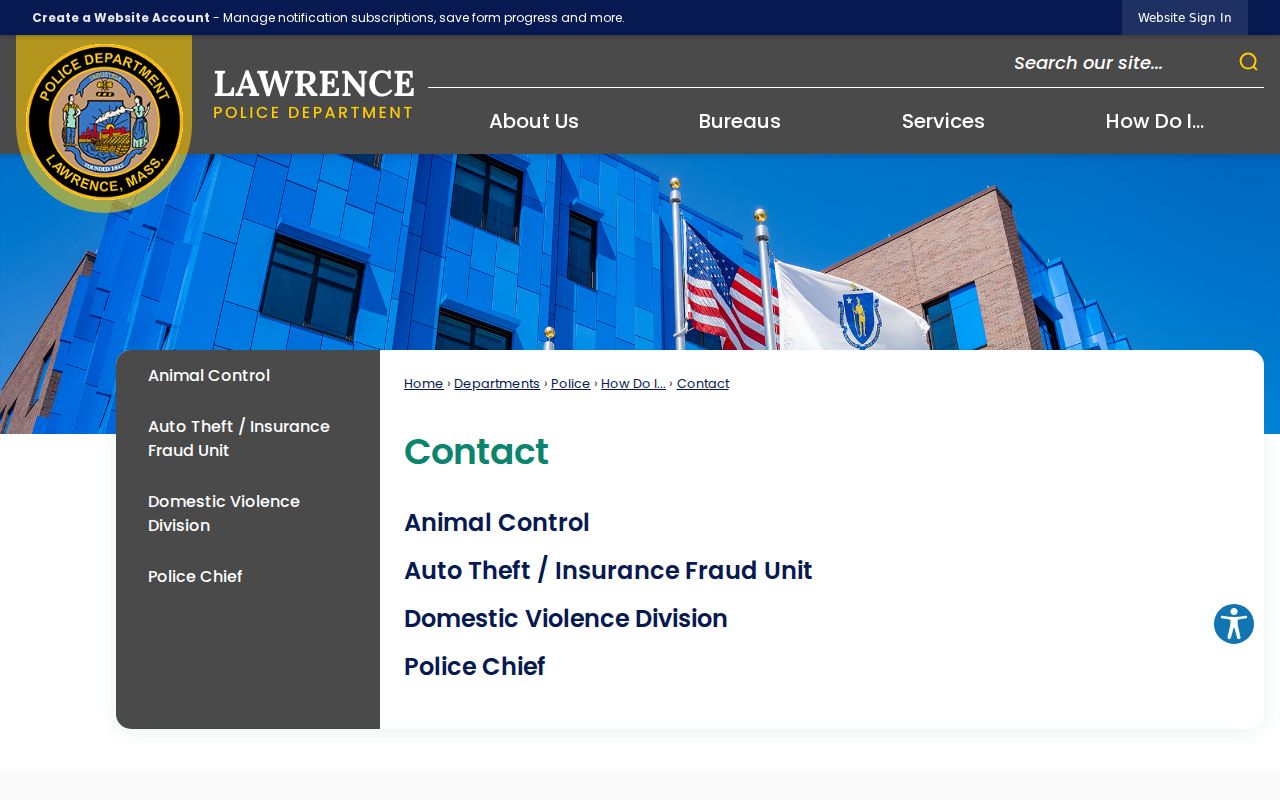Open the Bureaus menu
The width and height of the screenshot is (1280, 800).
point(740,121)
